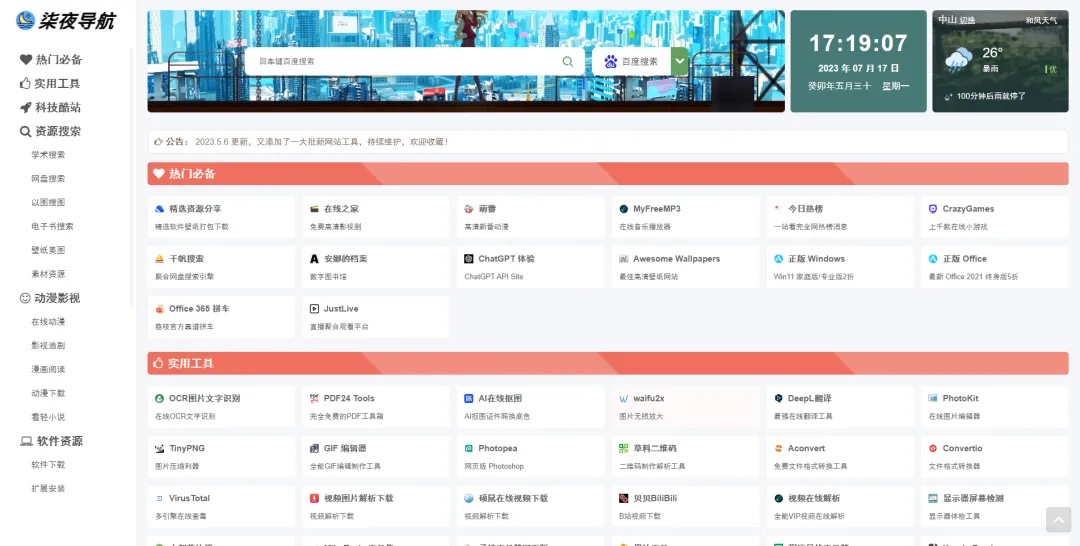Open 在线动漫 sidebar subitem
Screen dimensions: 1080x546
[48, 322]
